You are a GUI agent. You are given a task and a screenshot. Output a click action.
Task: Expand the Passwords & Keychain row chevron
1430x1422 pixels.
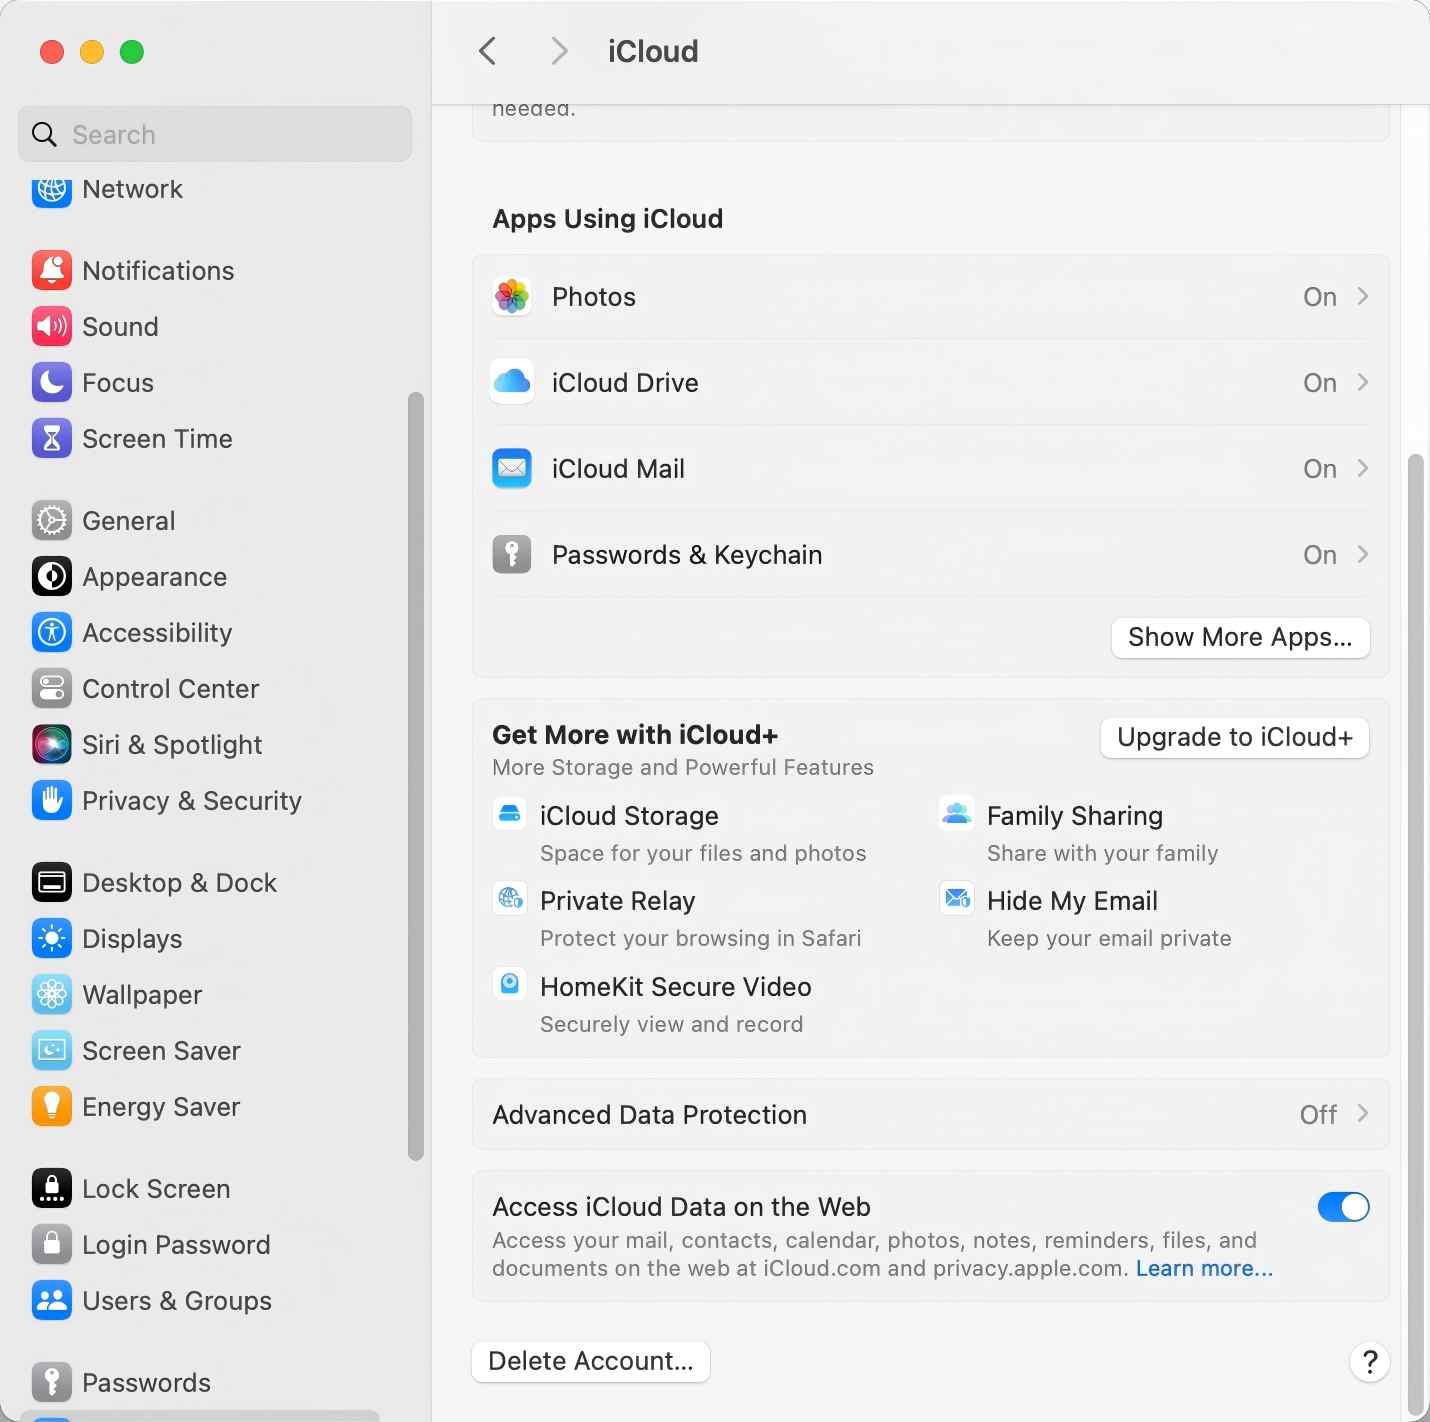(1362, 554)
